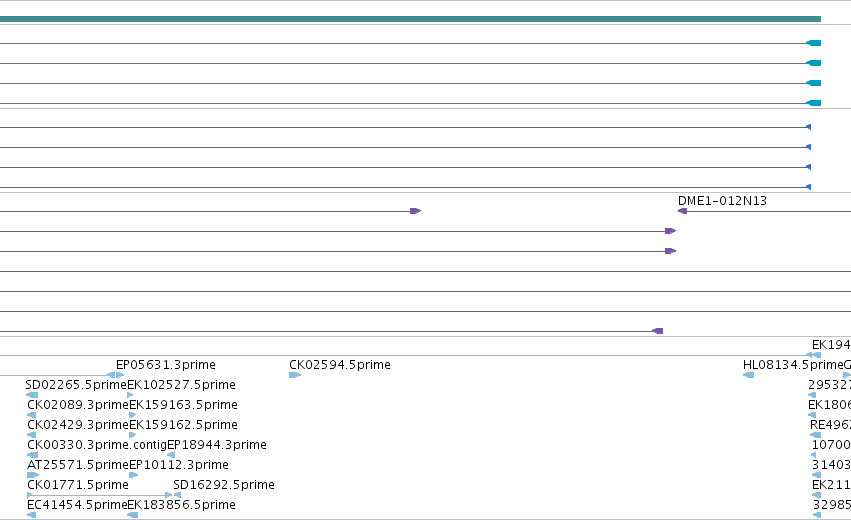This screenshot has height=520, width=851.
Task: Click the EK159163.5prime EST label
Action: click(x=183, y=405)
